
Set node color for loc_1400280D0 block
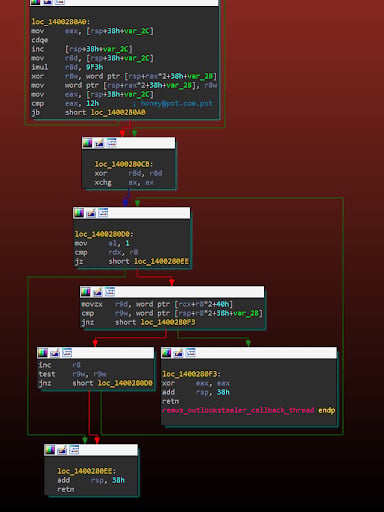click(x=79, y=213)
